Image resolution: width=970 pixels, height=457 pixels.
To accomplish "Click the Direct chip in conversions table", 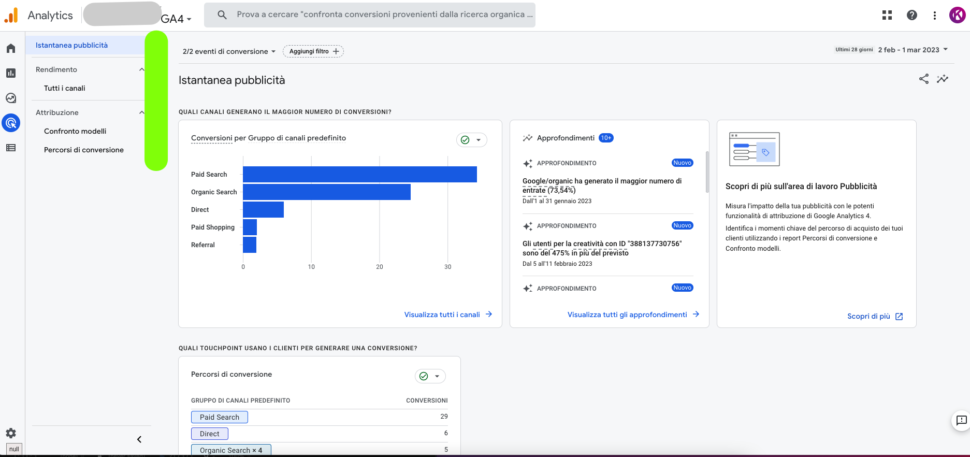I will point(210,434).
